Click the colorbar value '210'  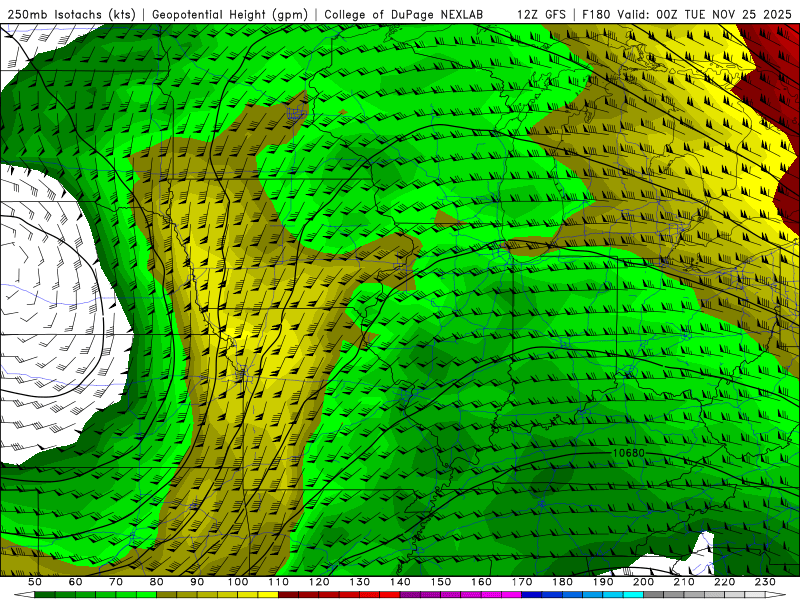pos(684,582)
